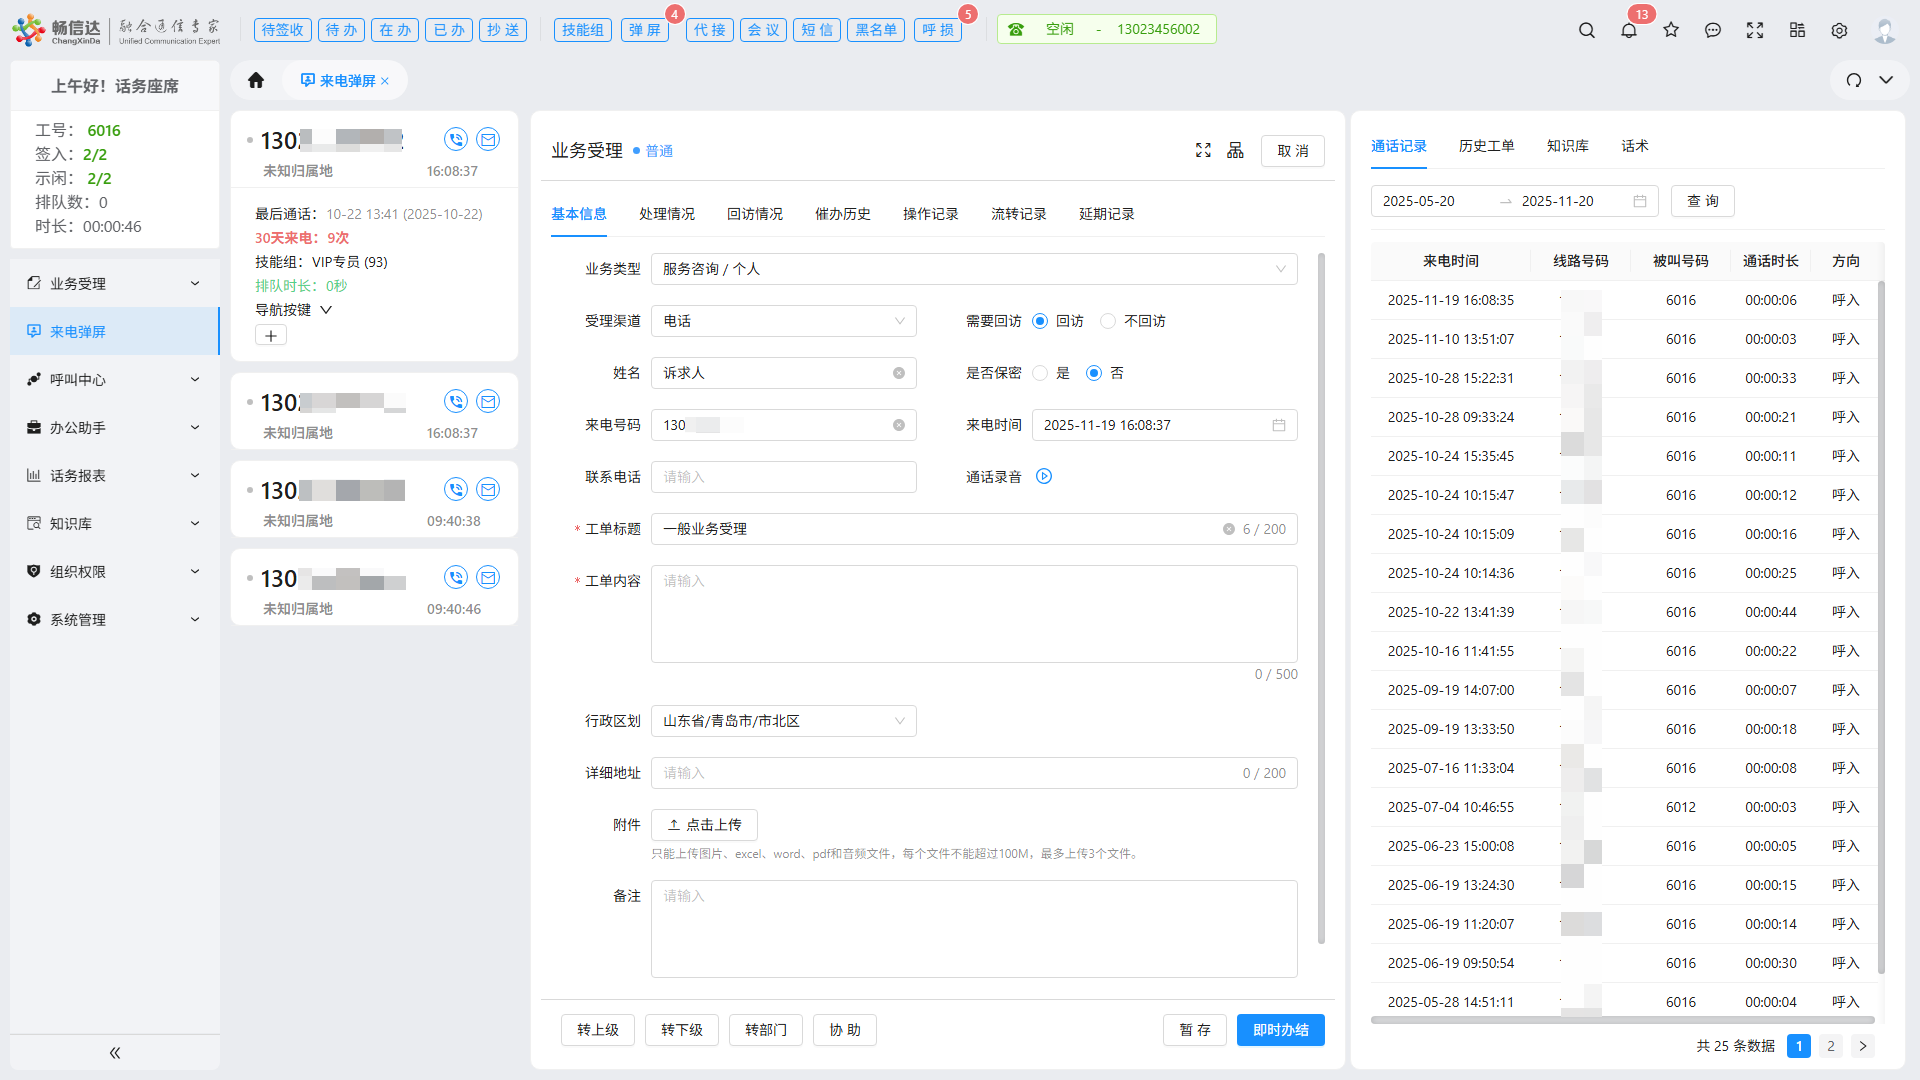Screen dimensions: 1920x1080
Task: Switch to the 处理情况 tab
Action: 666,213
